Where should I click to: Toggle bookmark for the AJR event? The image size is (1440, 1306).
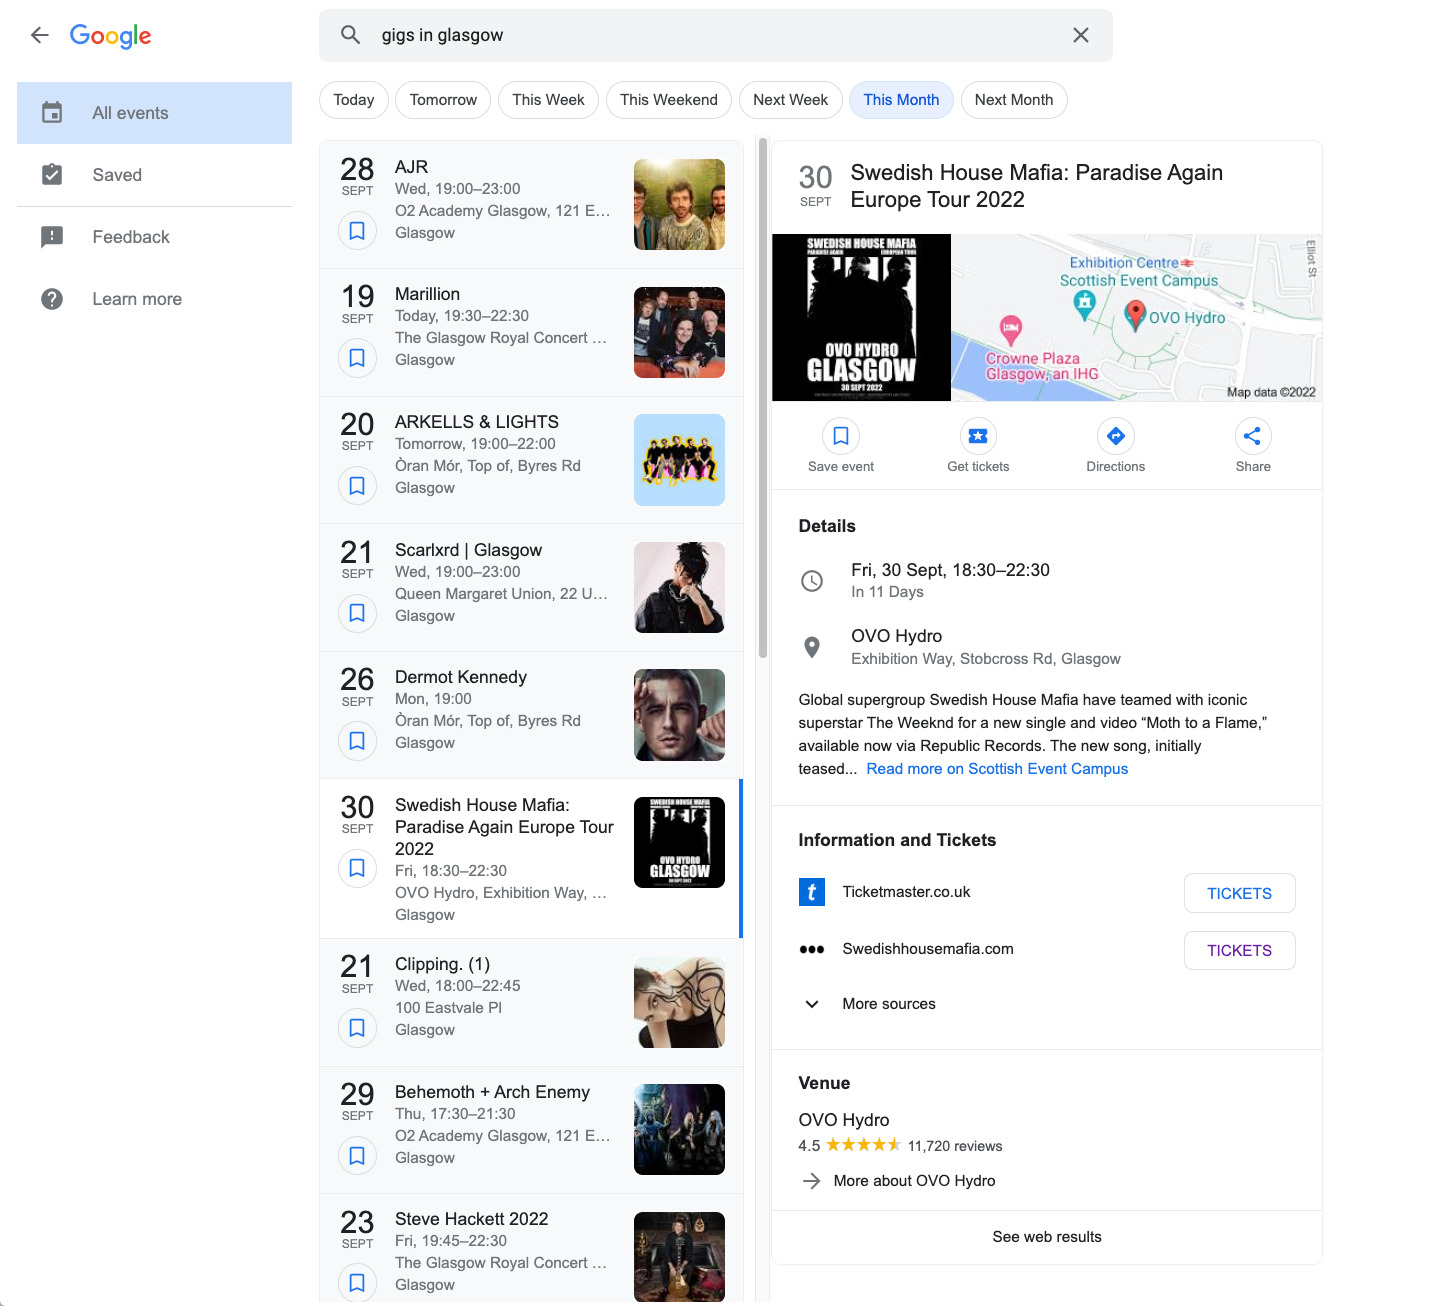point(357,231)
